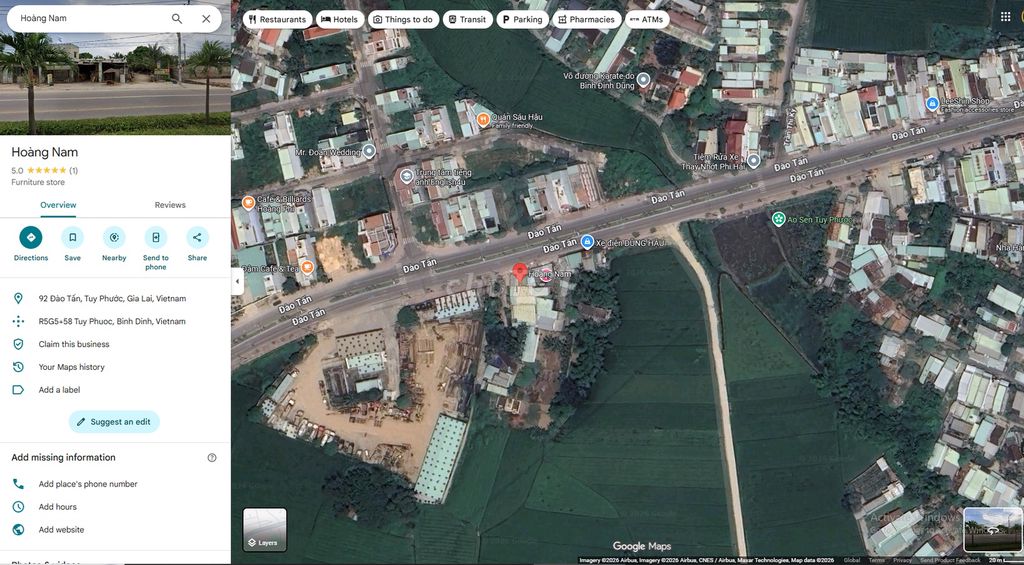Click Add place's phone number

(88, 484)
